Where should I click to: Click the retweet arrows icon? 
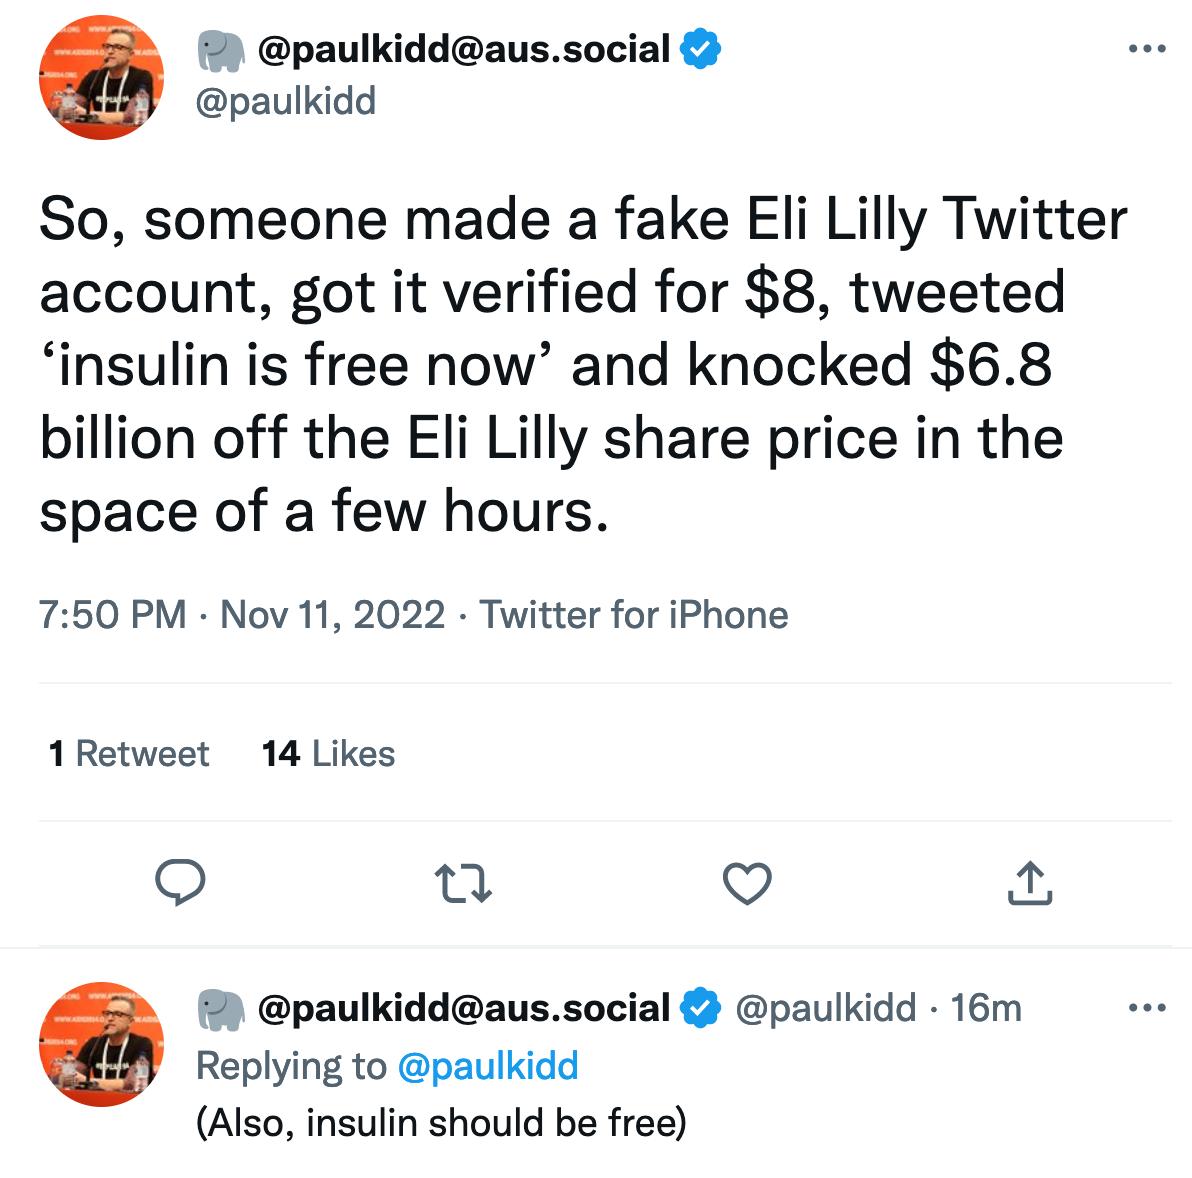(x=464, y=884)
